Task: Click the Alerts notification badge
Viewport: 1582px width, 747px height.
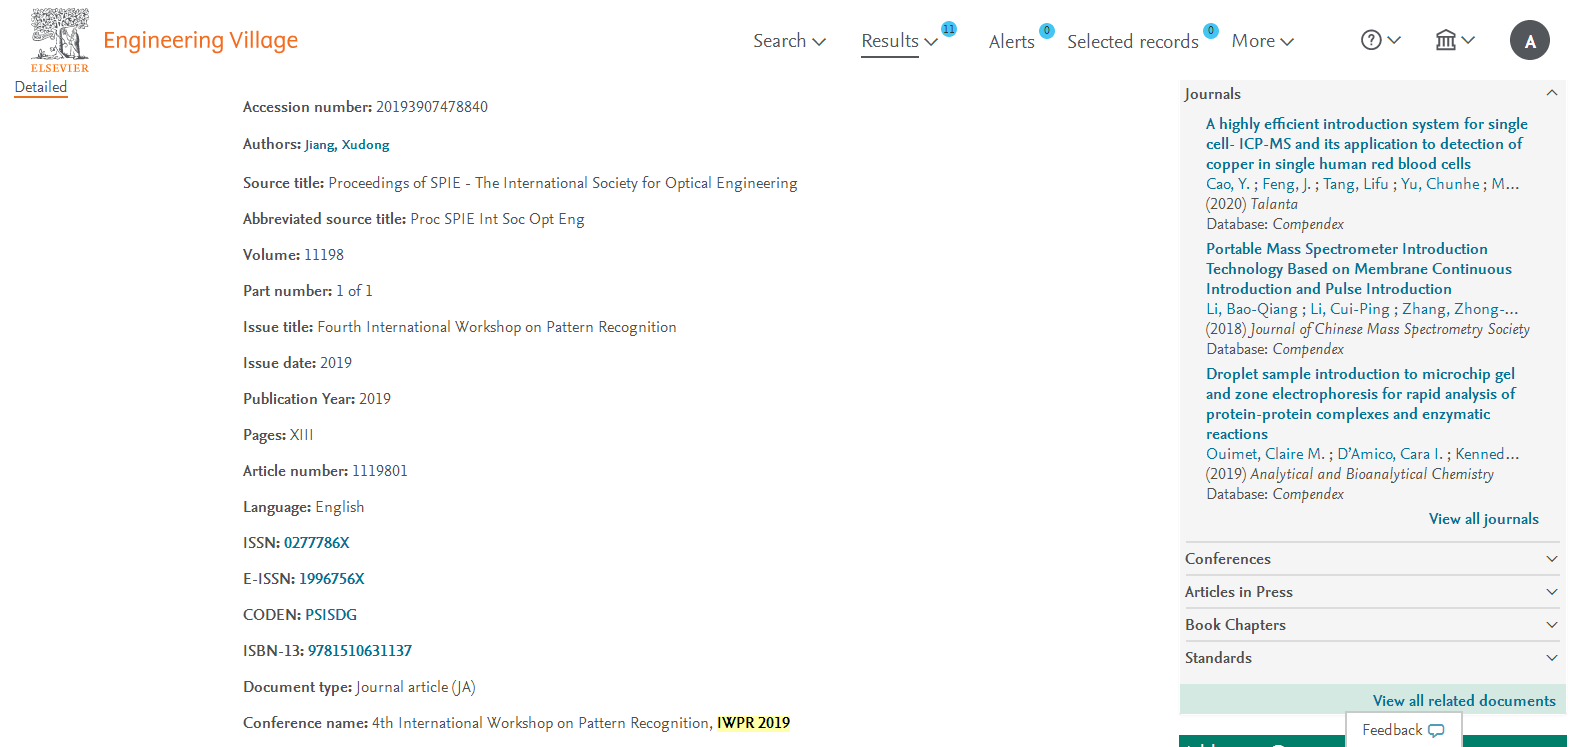Action: pyautogui.click(x=1047, y=31)
